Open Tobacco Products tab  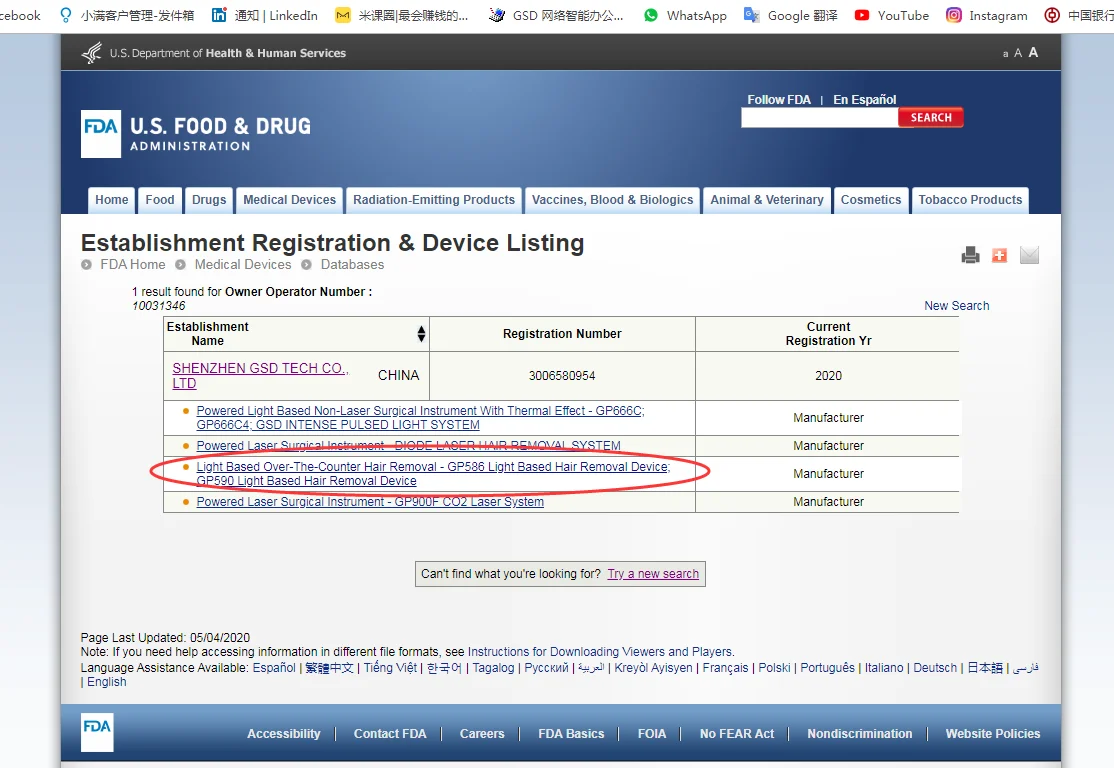tap(970, 200)
